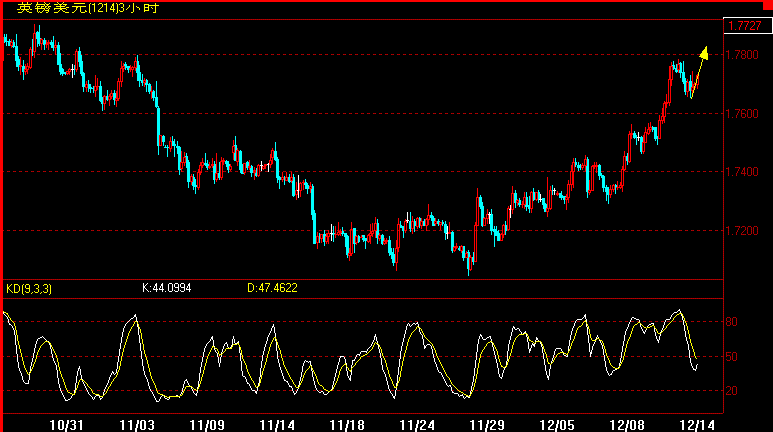The image size is (773, 432).
Task: Click the KD level 80 label
Action: 732,322
